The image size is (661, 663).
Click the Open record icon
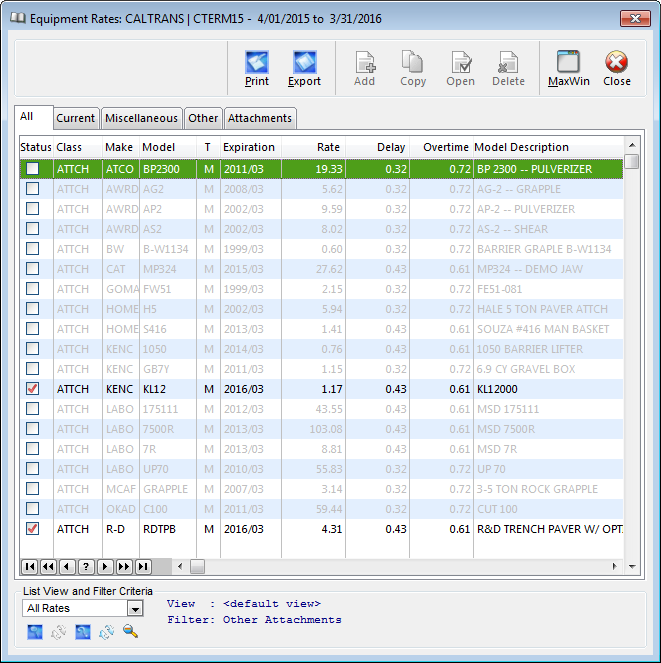461,62
